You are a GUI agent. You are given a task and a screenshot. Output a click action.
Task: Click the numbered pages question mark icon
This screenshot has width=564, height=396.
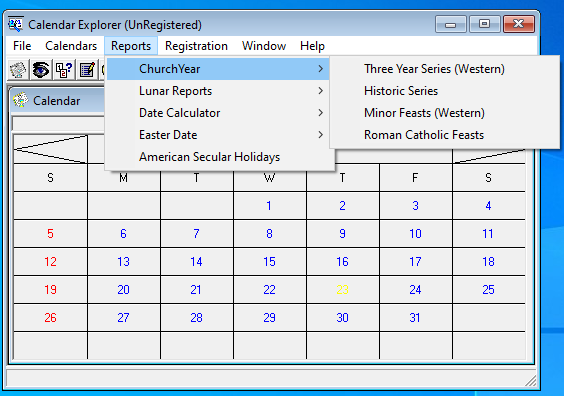[x=64, y=69]
